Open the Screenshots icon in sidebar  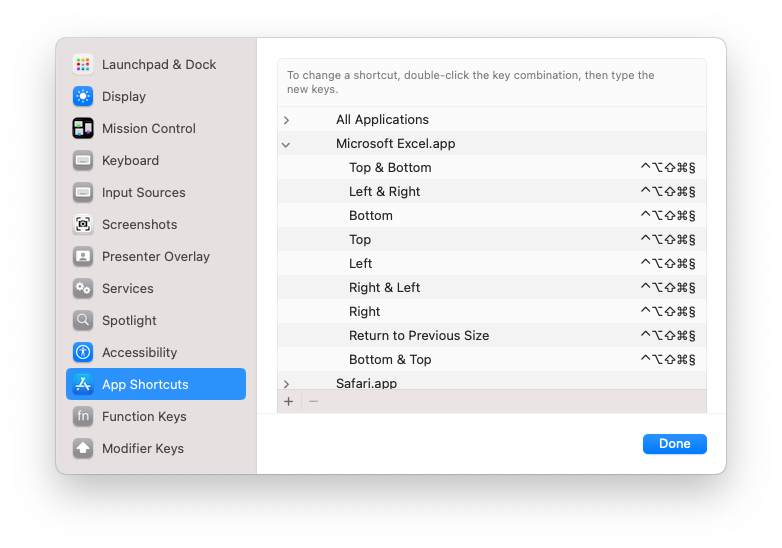[x=83, y=224]
